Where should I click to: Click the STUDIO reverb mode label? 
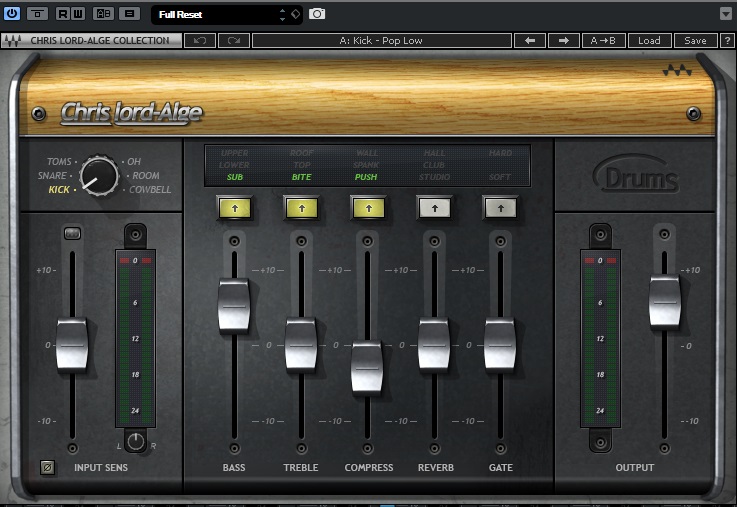[x=434, y=177]
